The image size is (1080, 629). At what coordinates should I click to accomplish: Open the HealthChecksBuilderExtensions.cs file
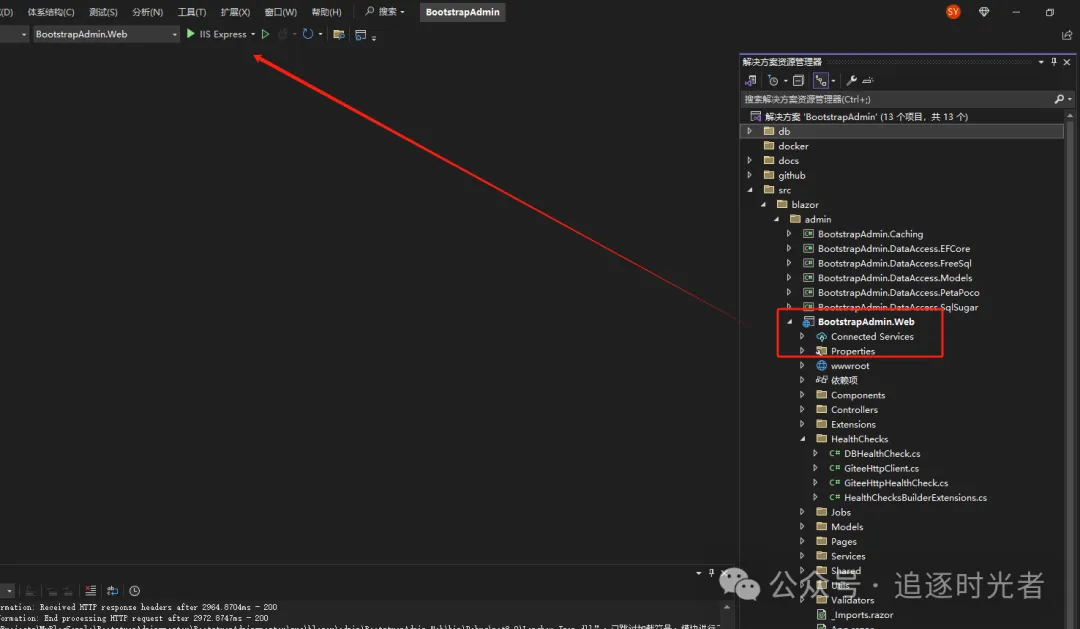915,497
